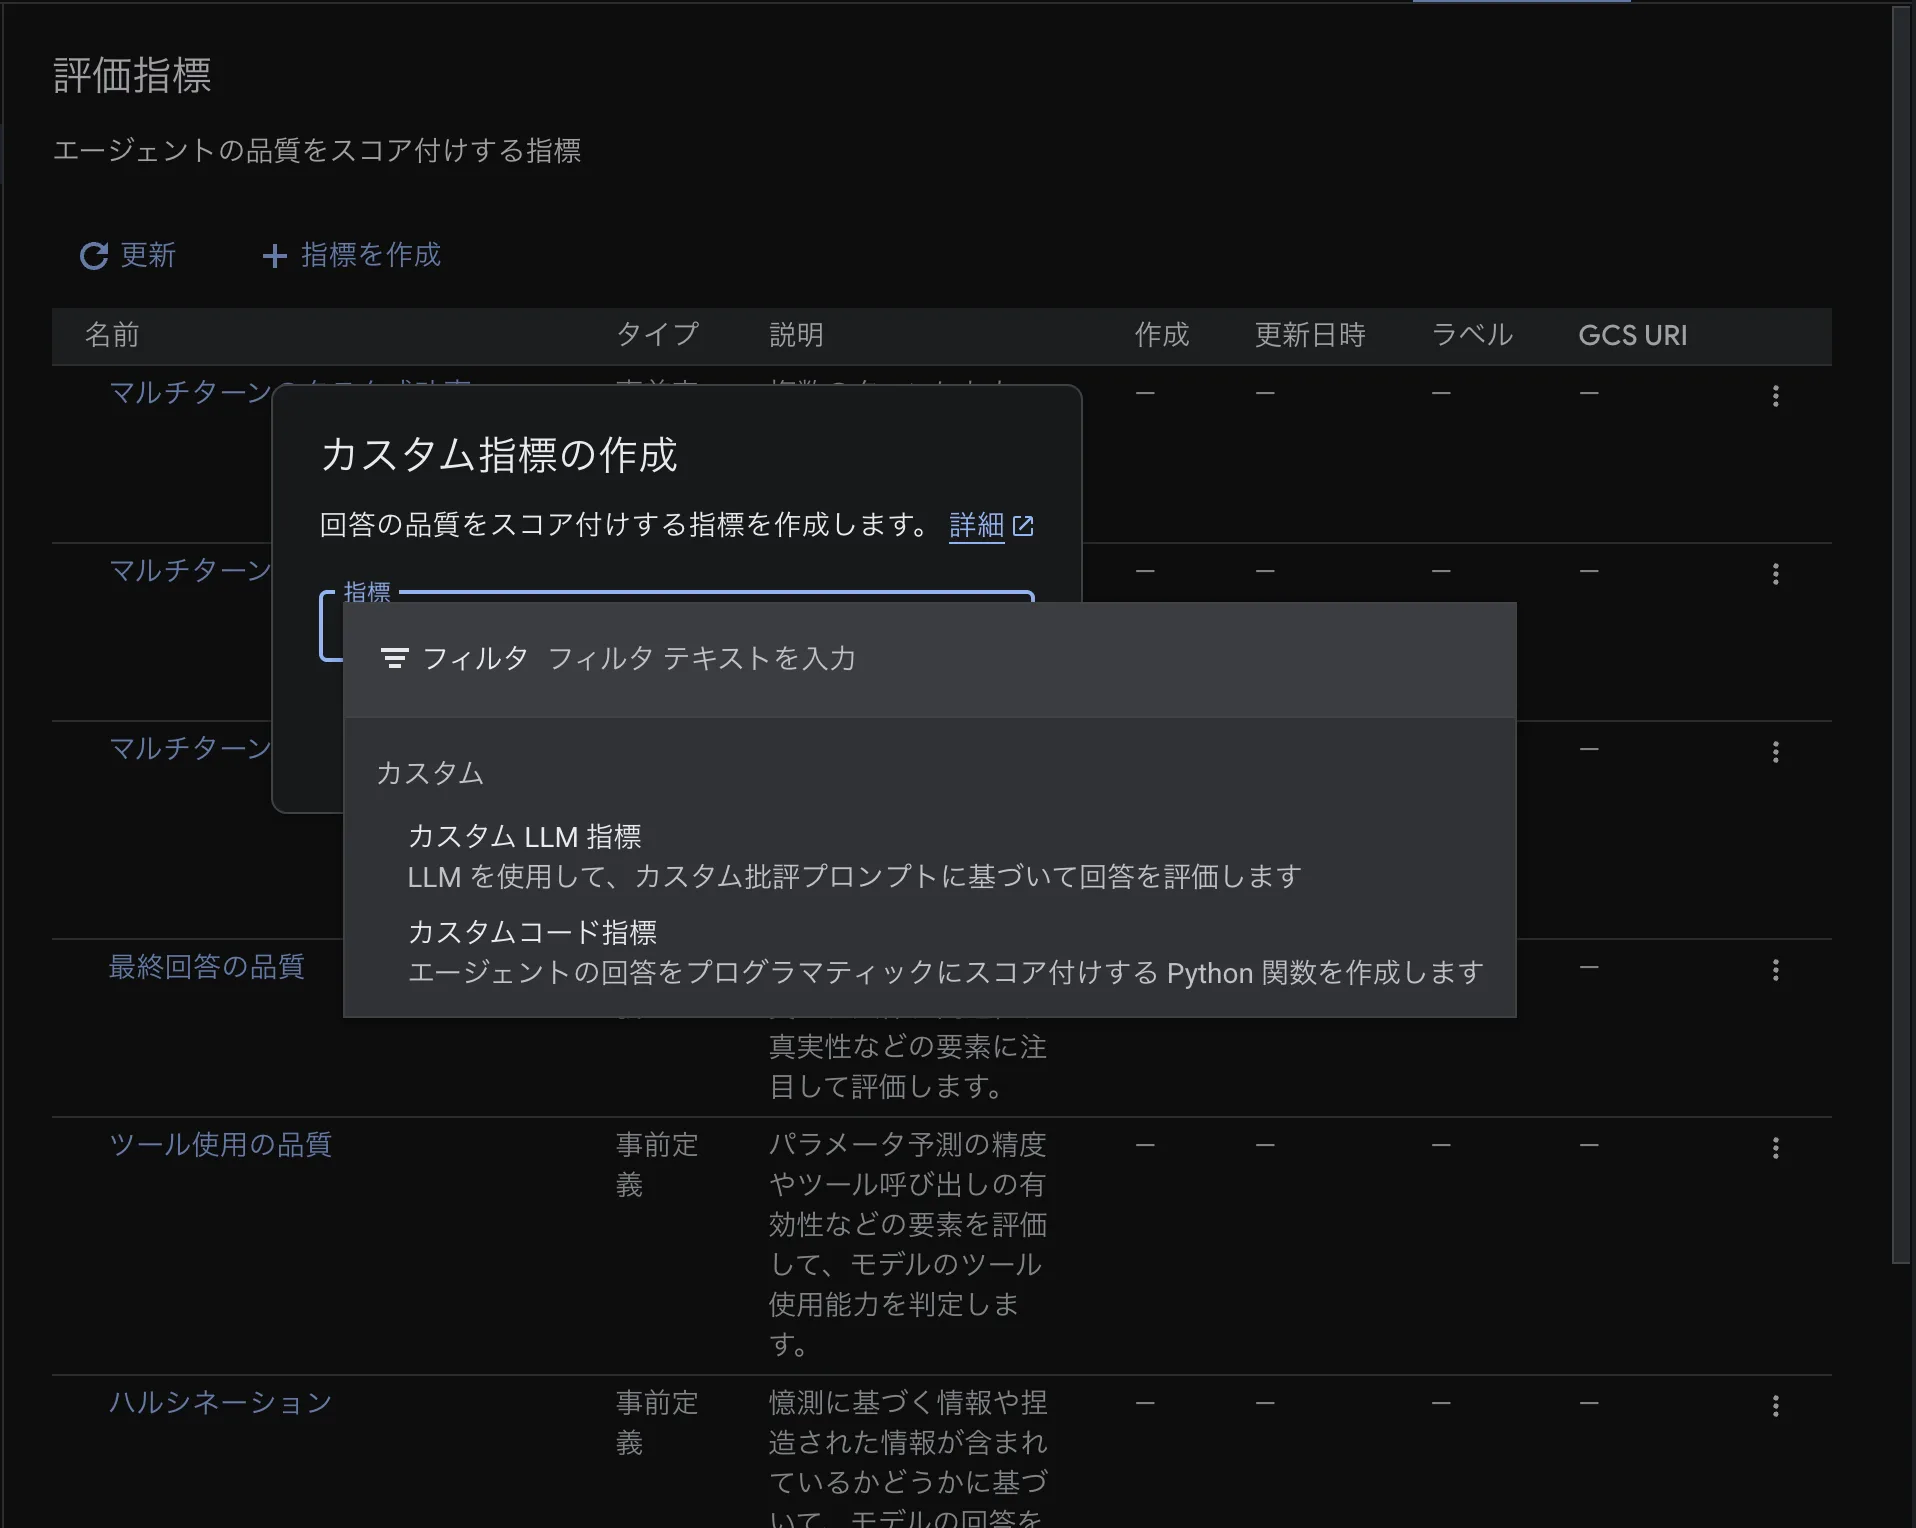
Task: Click the フィルタ filter icon
Action: [395, 658]
